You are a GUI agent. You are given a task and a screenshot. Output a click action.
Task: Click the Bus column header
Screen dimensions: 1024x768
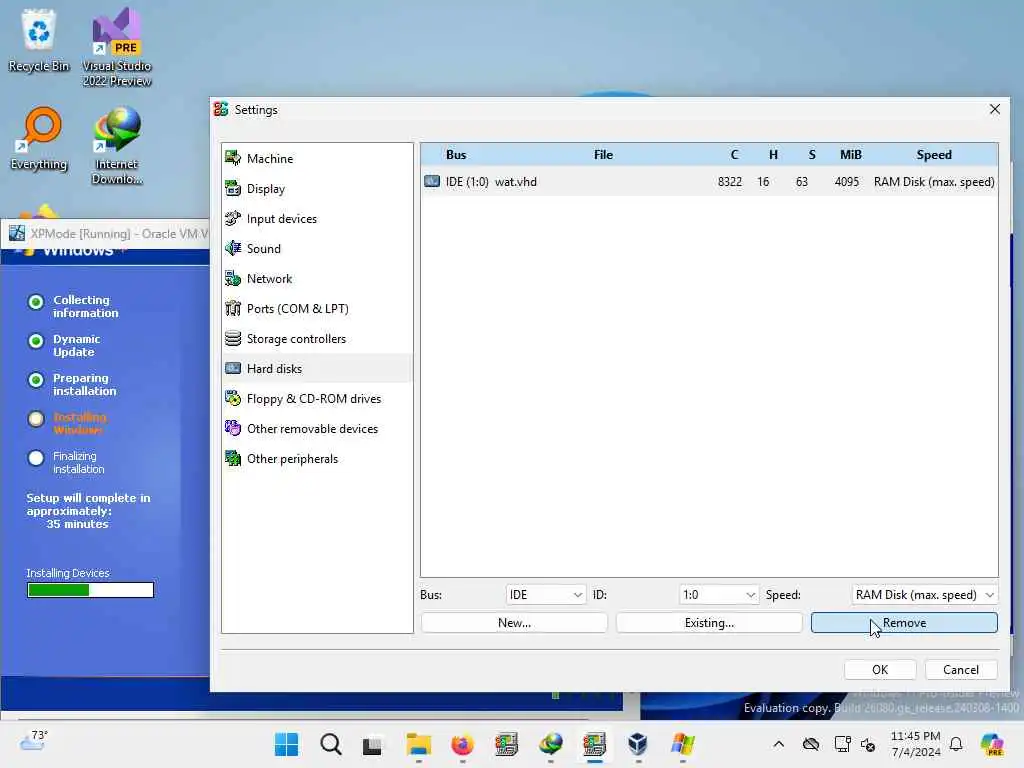[456, 155]
